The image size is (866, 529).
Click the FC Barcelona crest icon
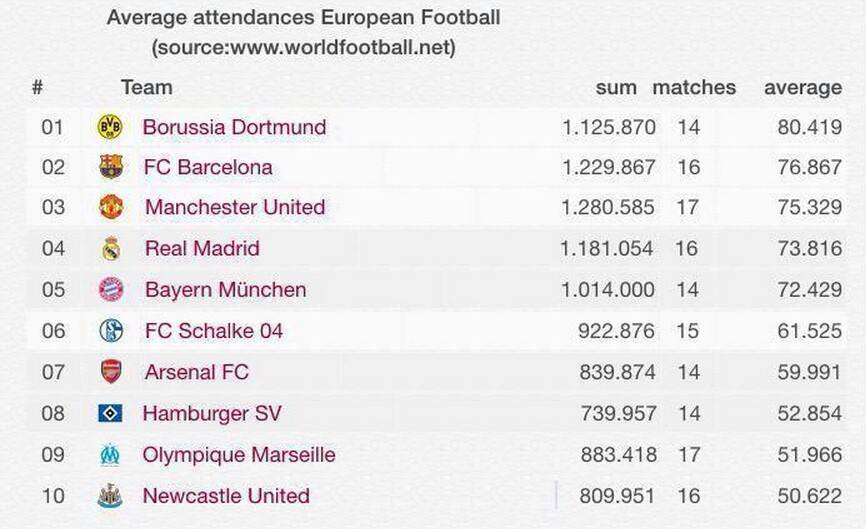[110, 167]
